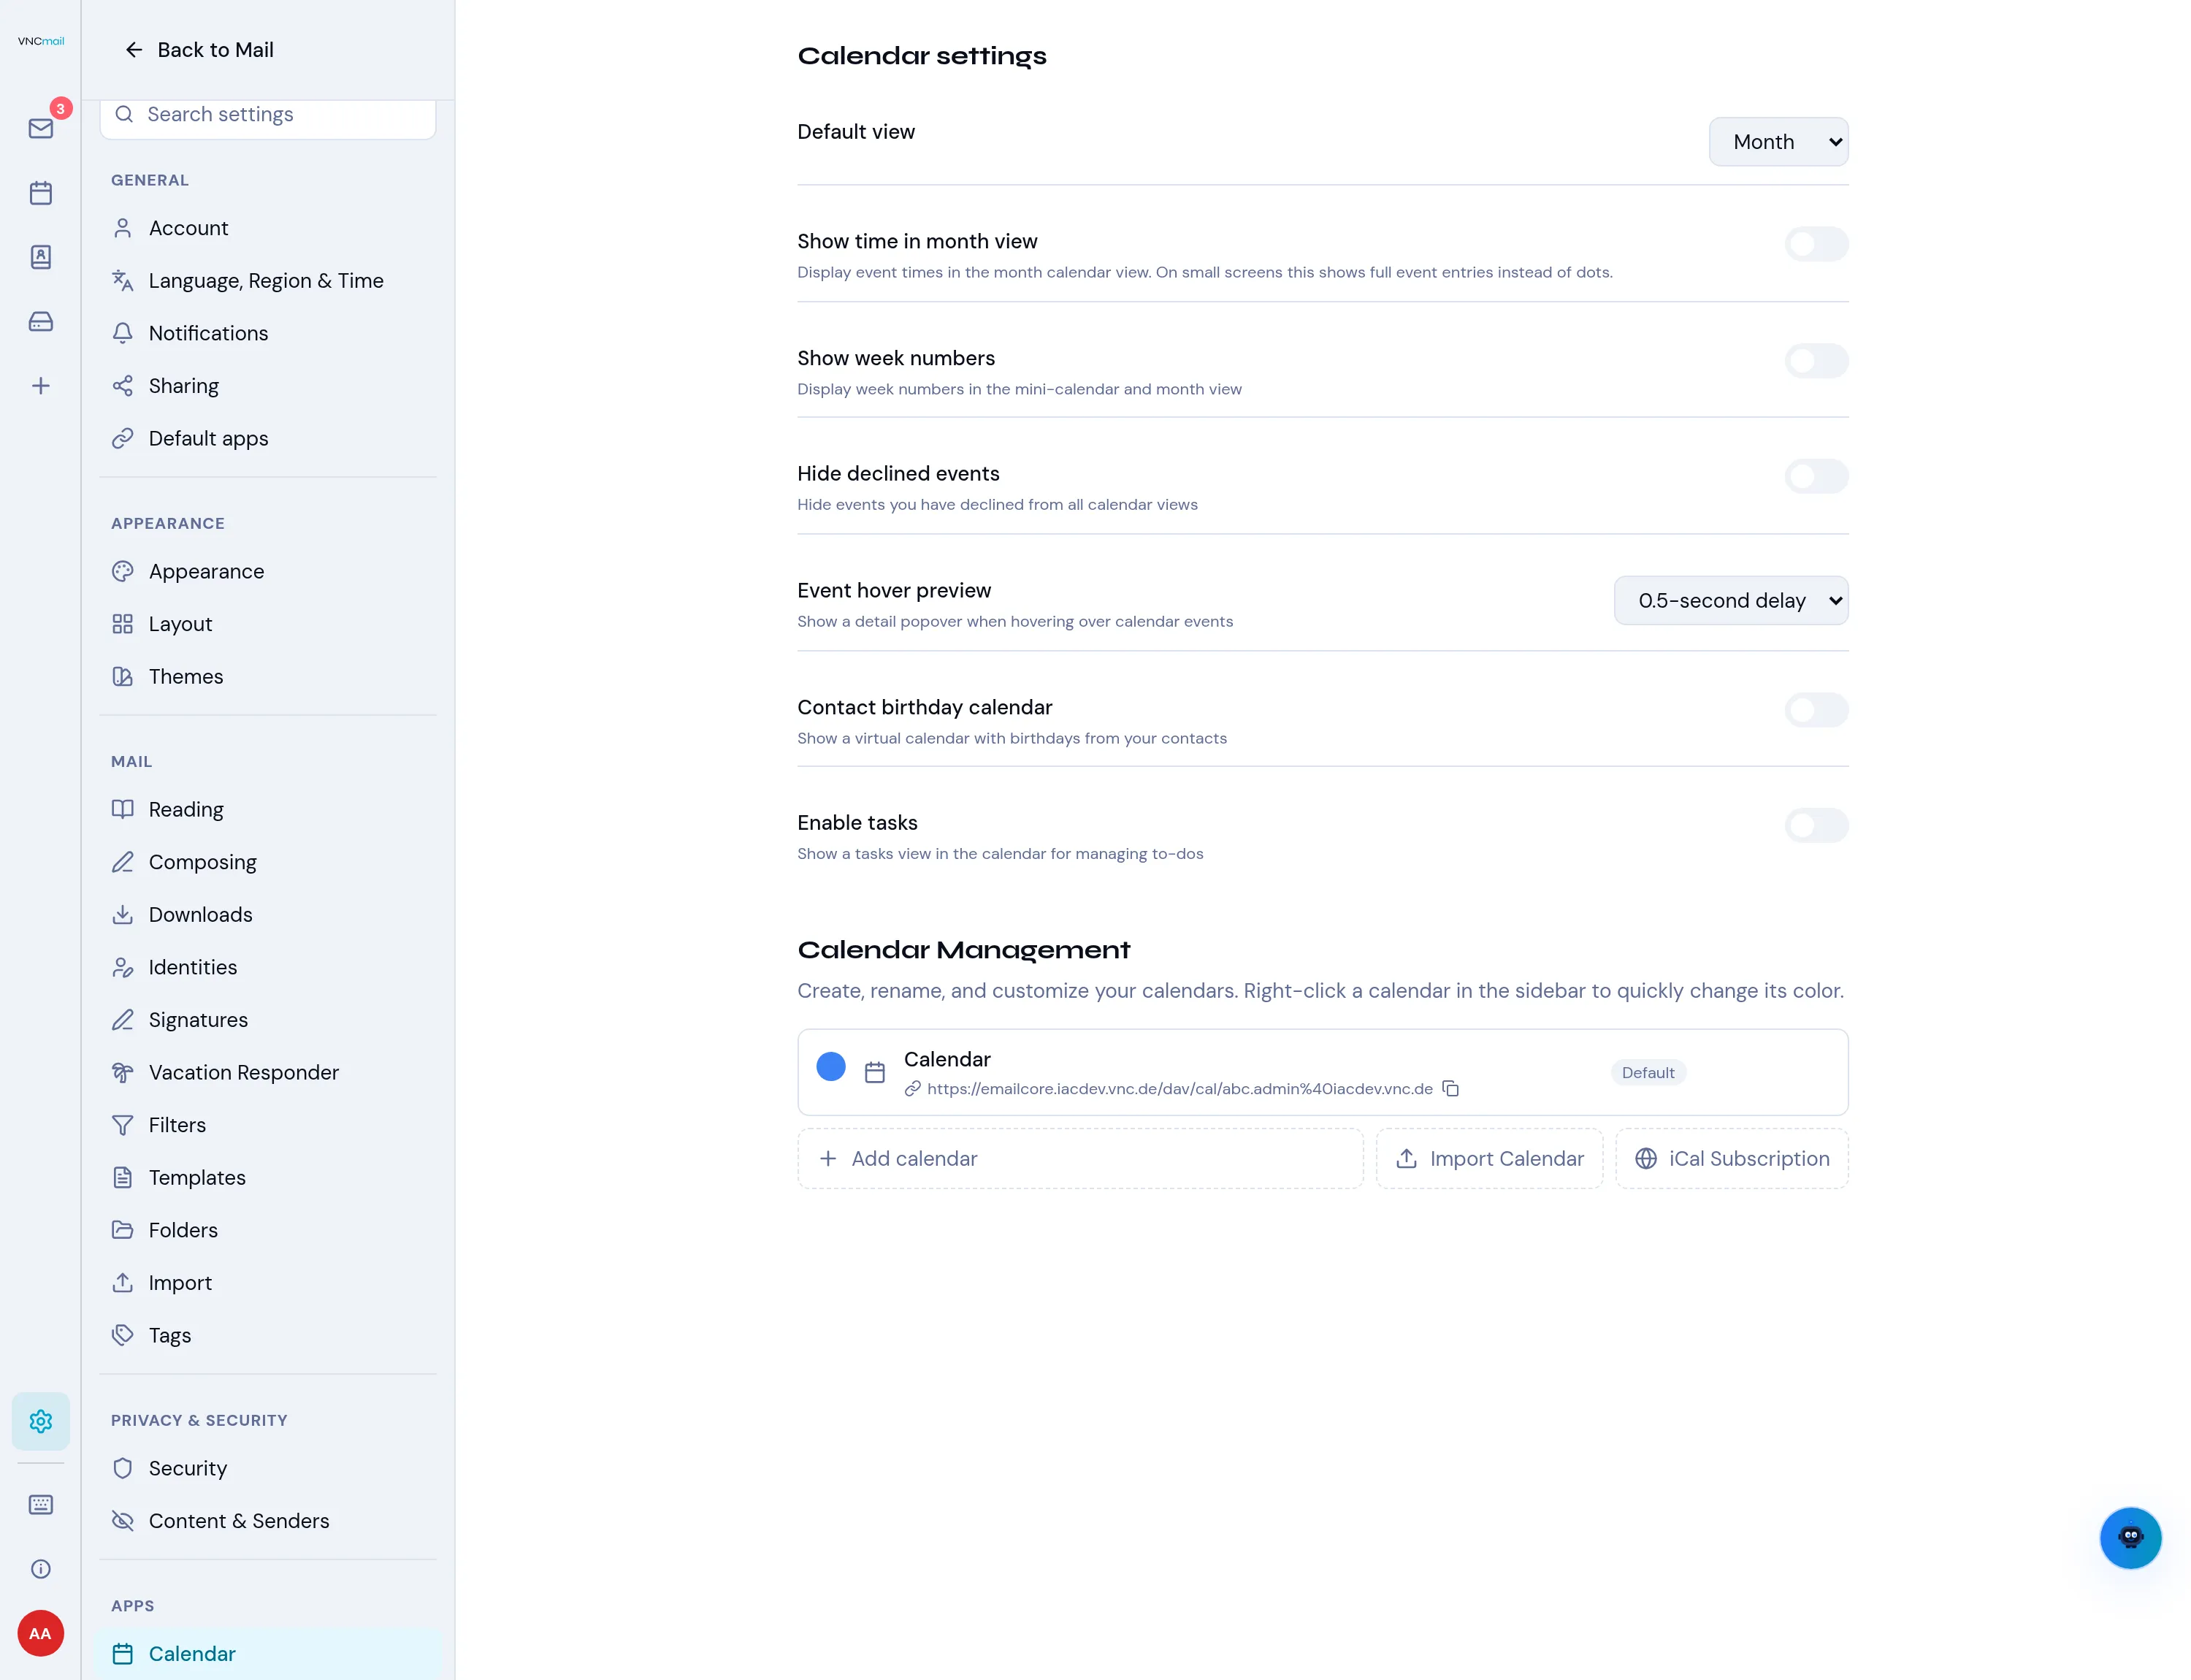This screenshot has height=1680, width=2191.
Task: Click the calendar icon in the Calendar row
Action: click(x=875, y=1072)
